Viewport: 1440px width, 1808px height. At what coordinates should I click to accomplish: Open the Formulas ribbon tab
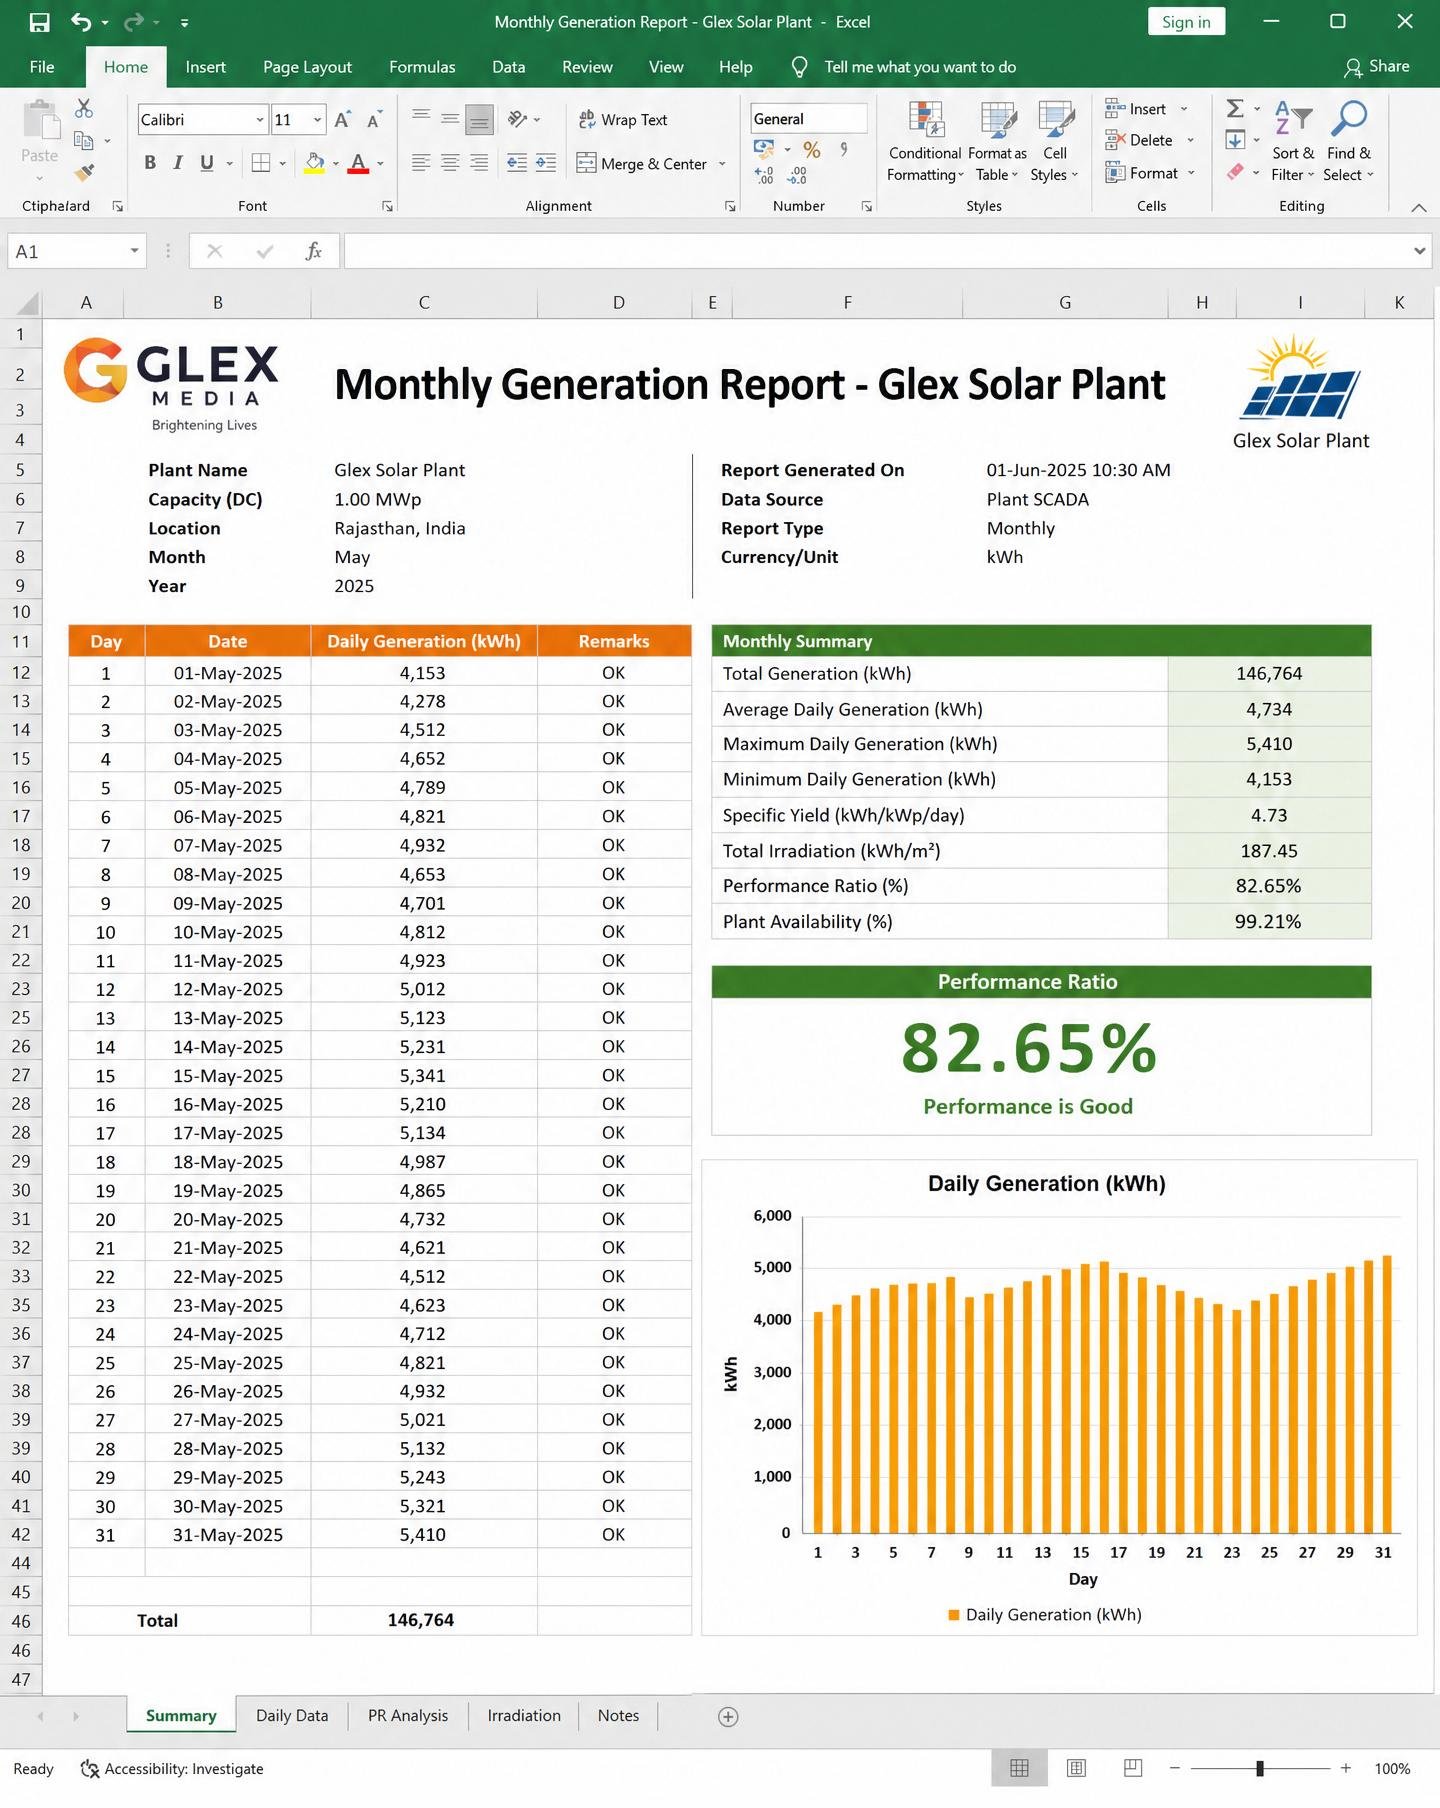click(422, 67)
